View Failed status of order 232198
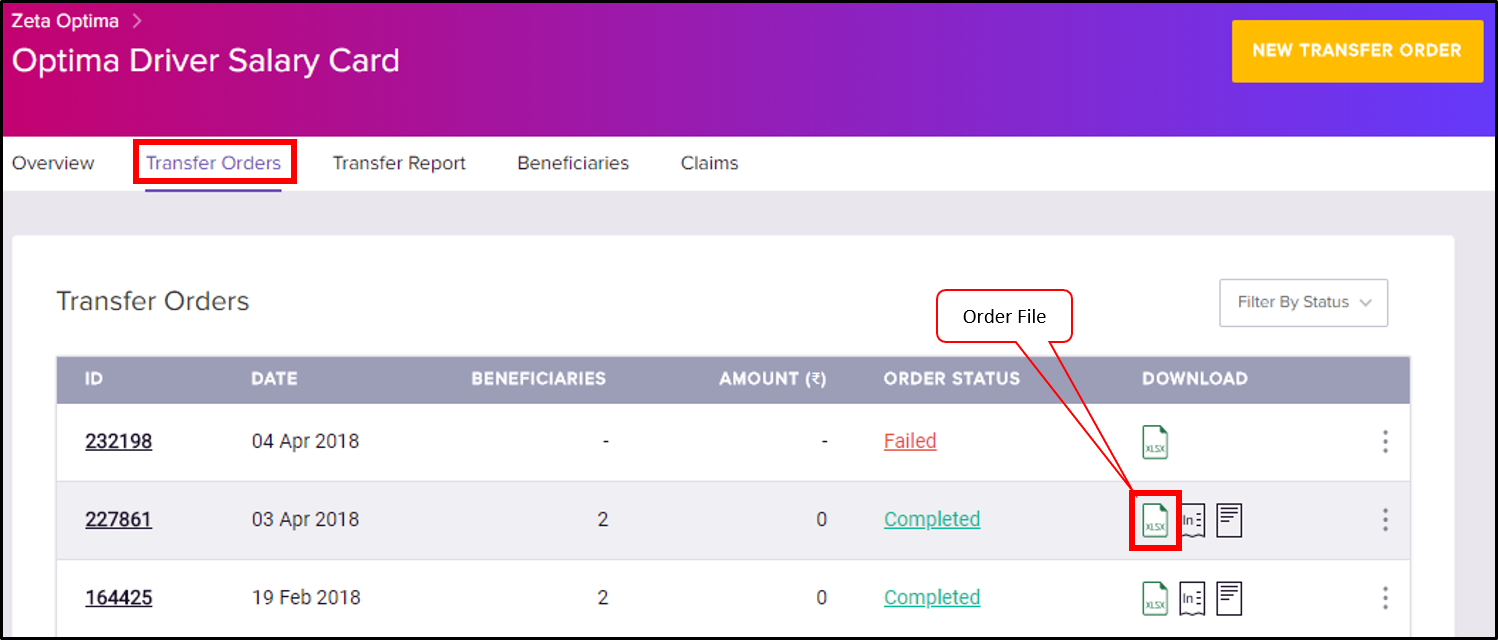This screenshot has height=640, width=1498. pos(910,441)
